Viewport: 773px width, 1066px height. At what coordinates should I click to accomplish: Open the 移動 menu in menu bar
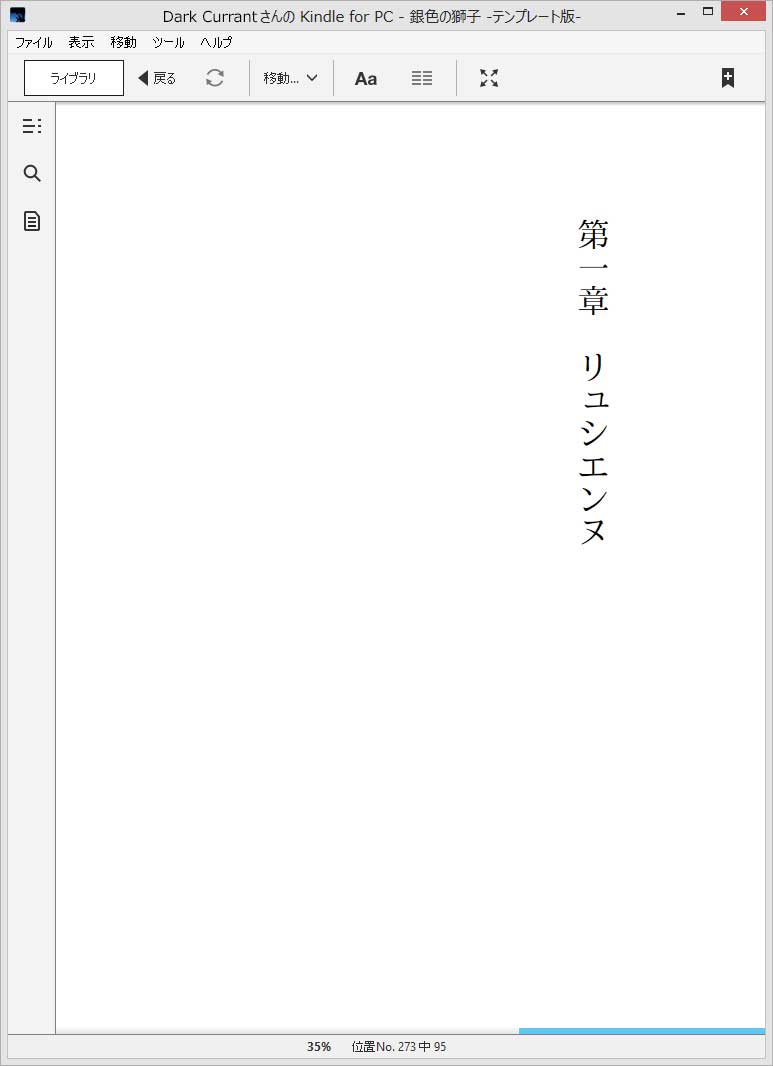pos(124,42)
